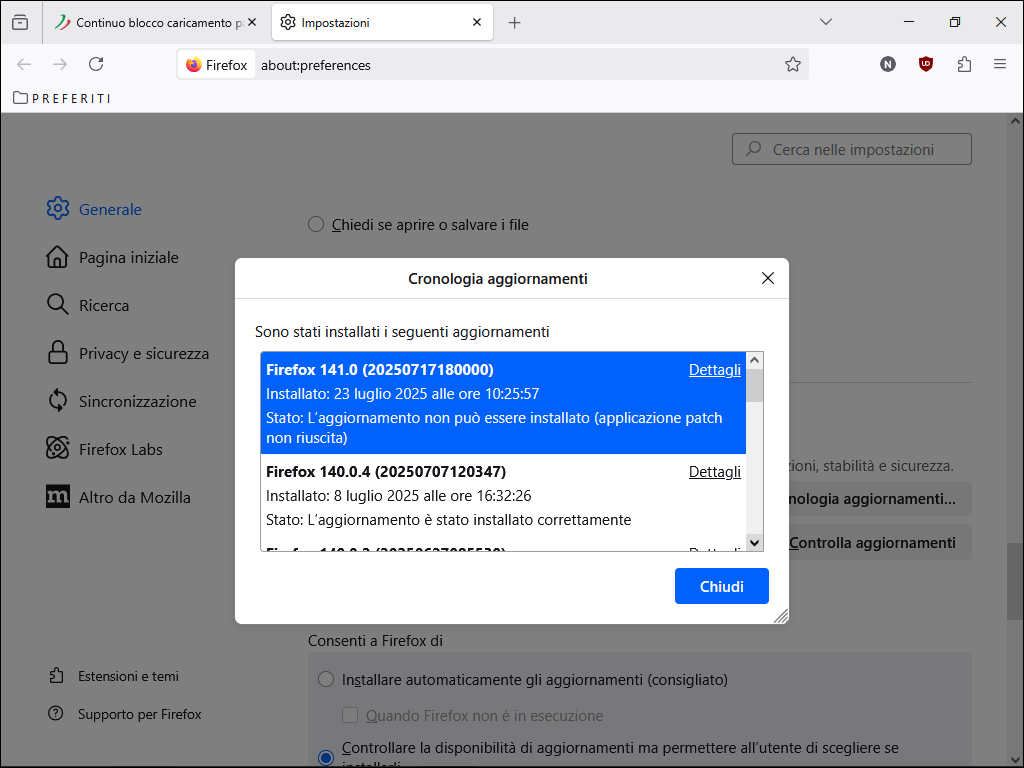The height and width of the screenshot is (768, 1024).
Task: Click the preferences page vertical scrollbar thumb
Action: point(1015,581)
